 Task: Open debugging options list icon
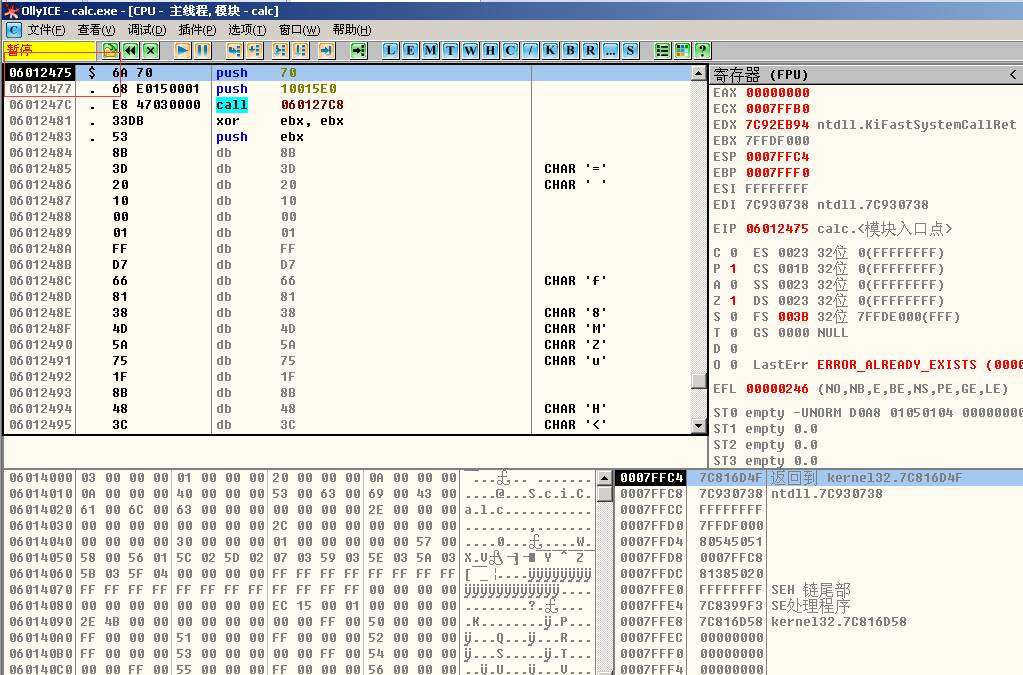pyautogui.click(x=662, y=50)
